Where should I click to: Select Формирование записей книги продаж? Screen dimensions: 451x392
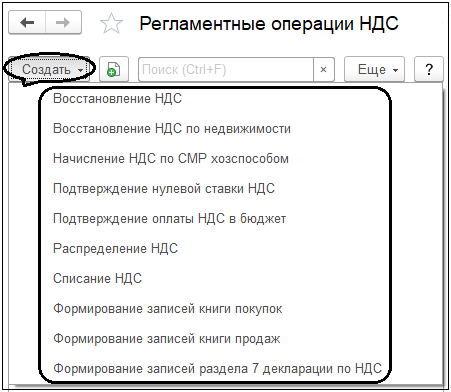pyautogui.click(x=167, y=339)
